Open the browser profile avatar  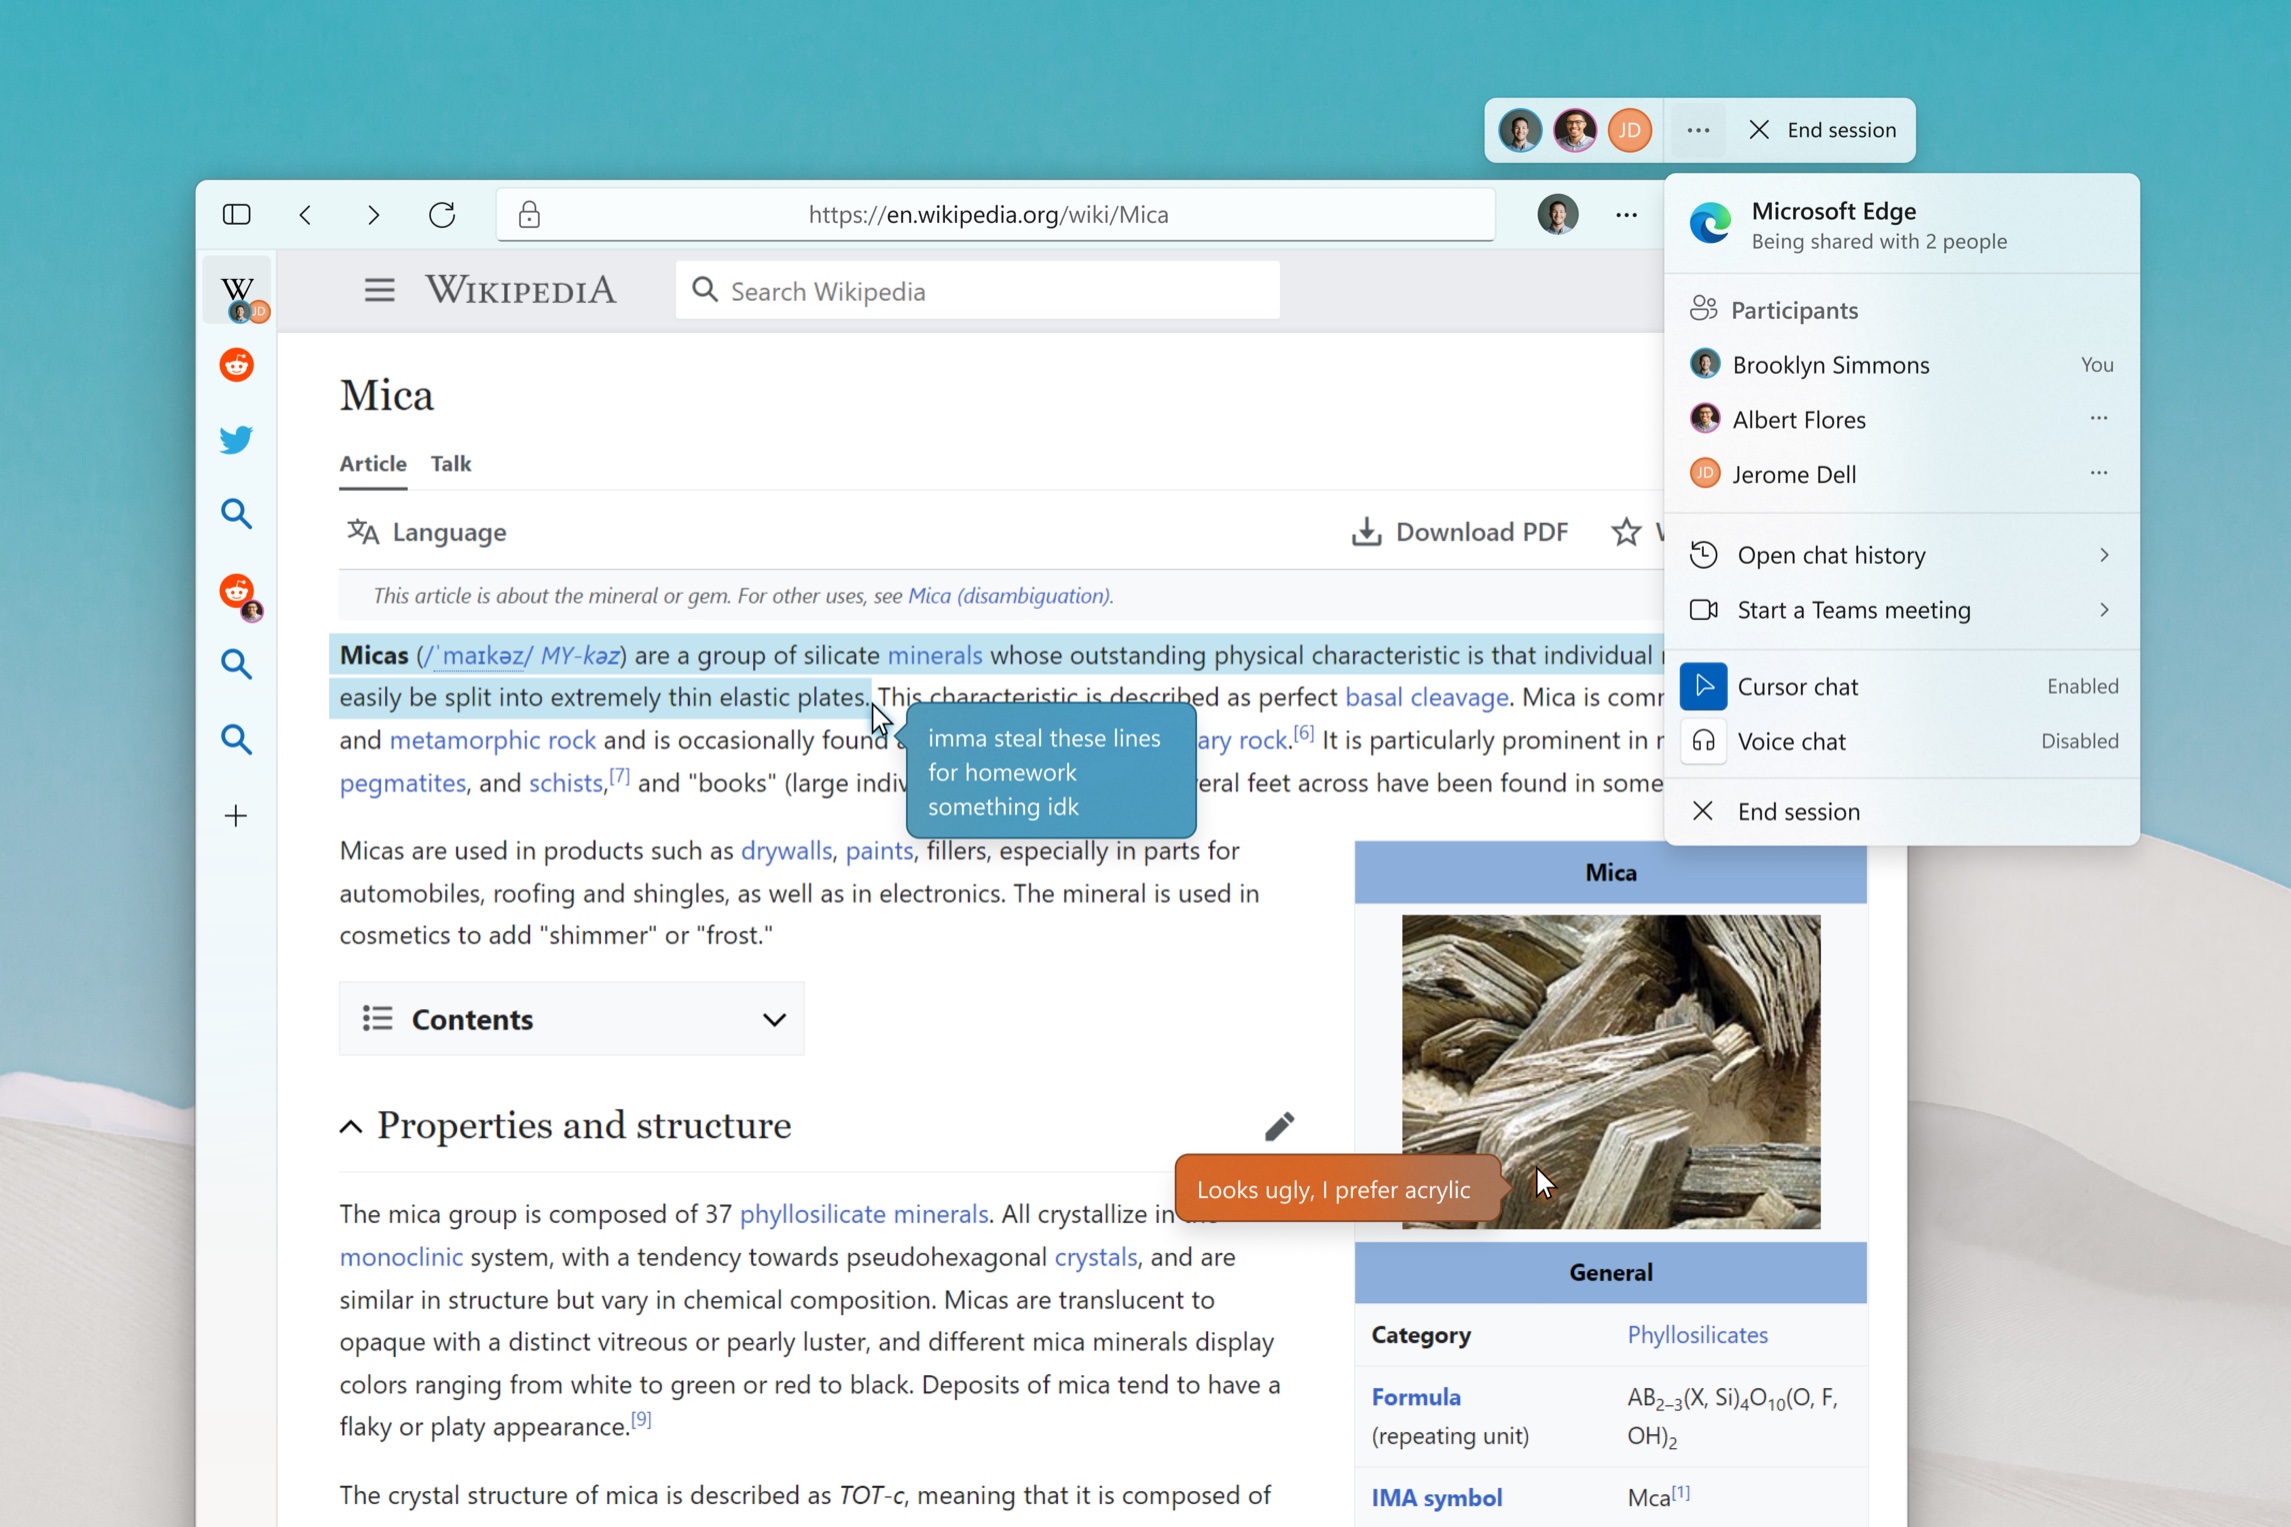pyautogui.click(x=1557, y=214)
